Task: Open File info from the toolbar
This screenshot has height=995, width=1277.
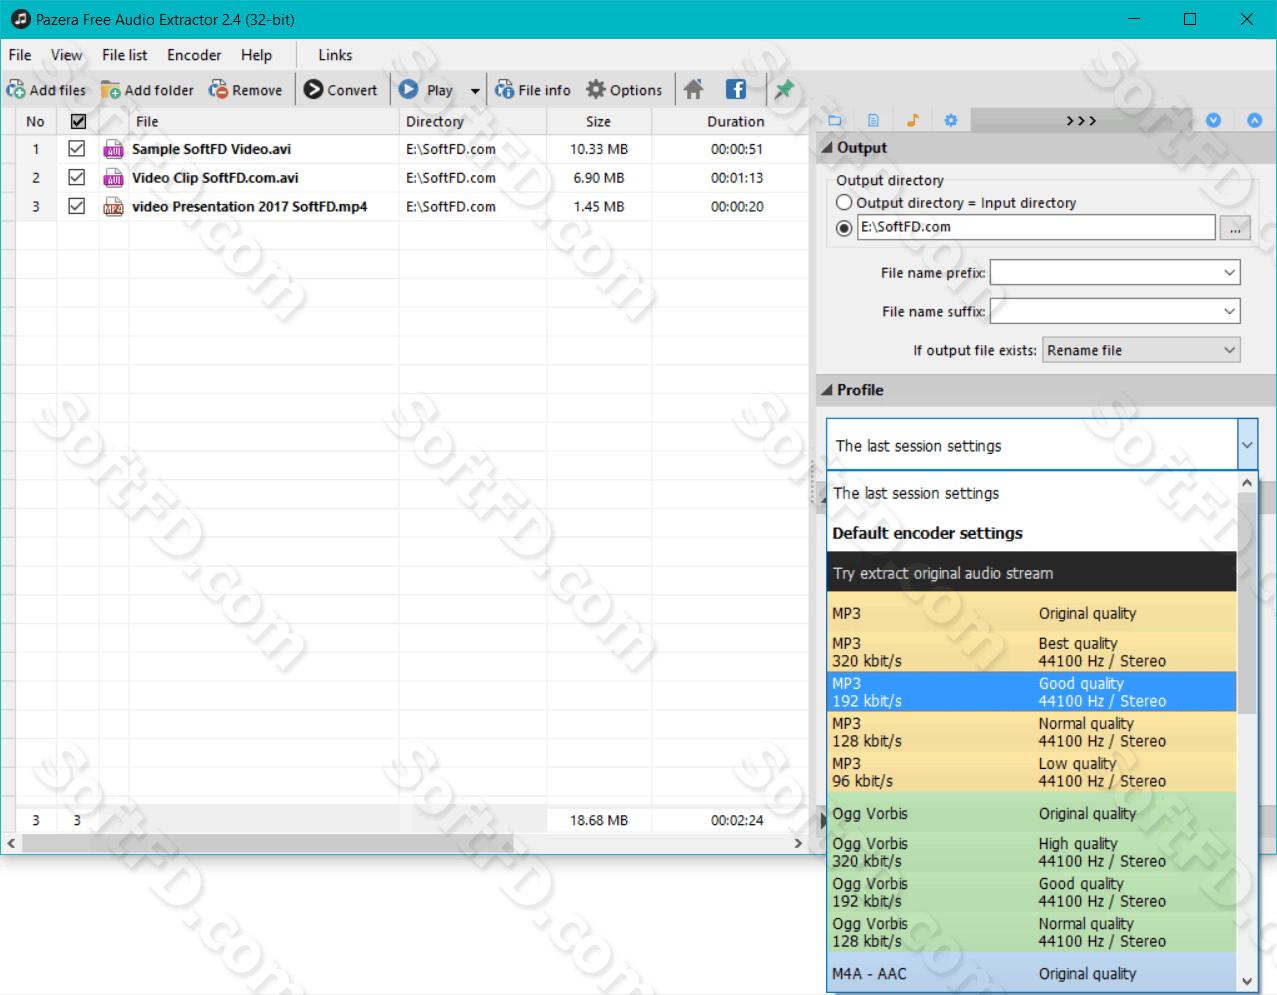Action: pyautogui.click(x=504, y=90)
